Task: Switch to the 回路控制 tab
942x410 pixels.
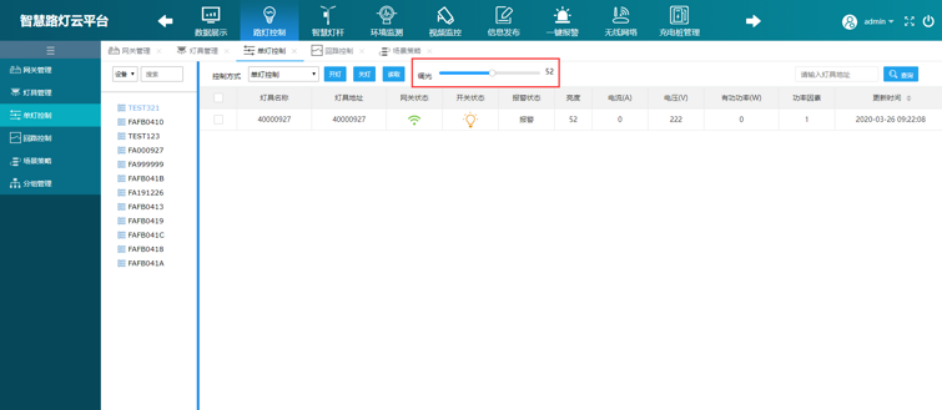Action: pyautogui.click(x=333, y=50)
